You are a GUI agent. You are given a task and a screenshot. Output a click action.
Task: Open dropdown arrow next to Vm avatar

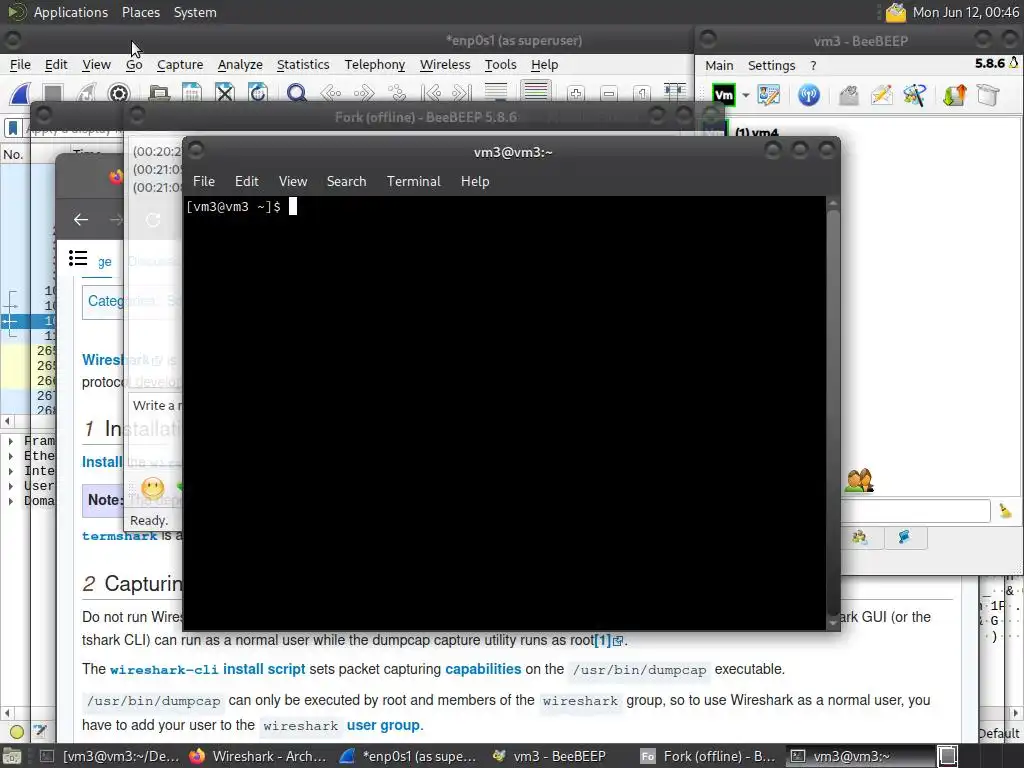pyautogui.click(x=745, y=95)
